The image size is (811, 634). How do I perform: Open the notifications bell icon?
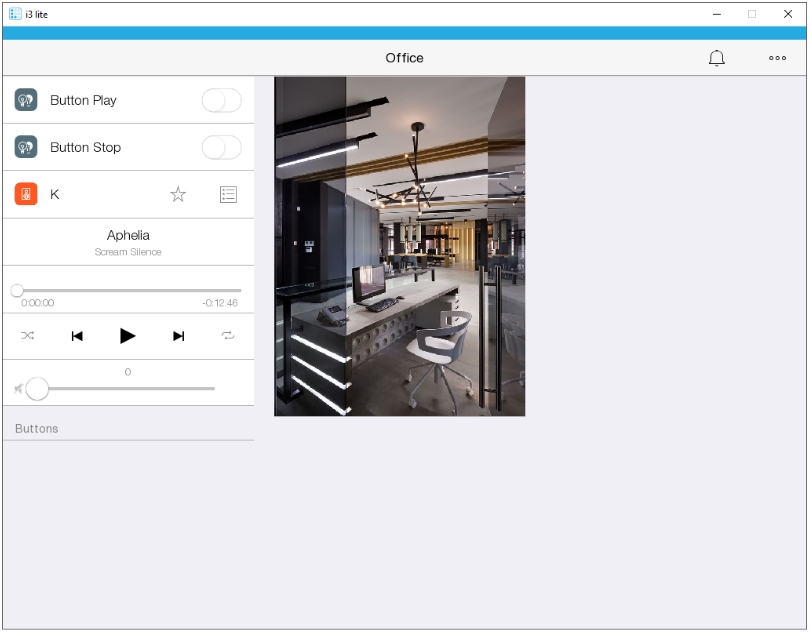(716, 58)
